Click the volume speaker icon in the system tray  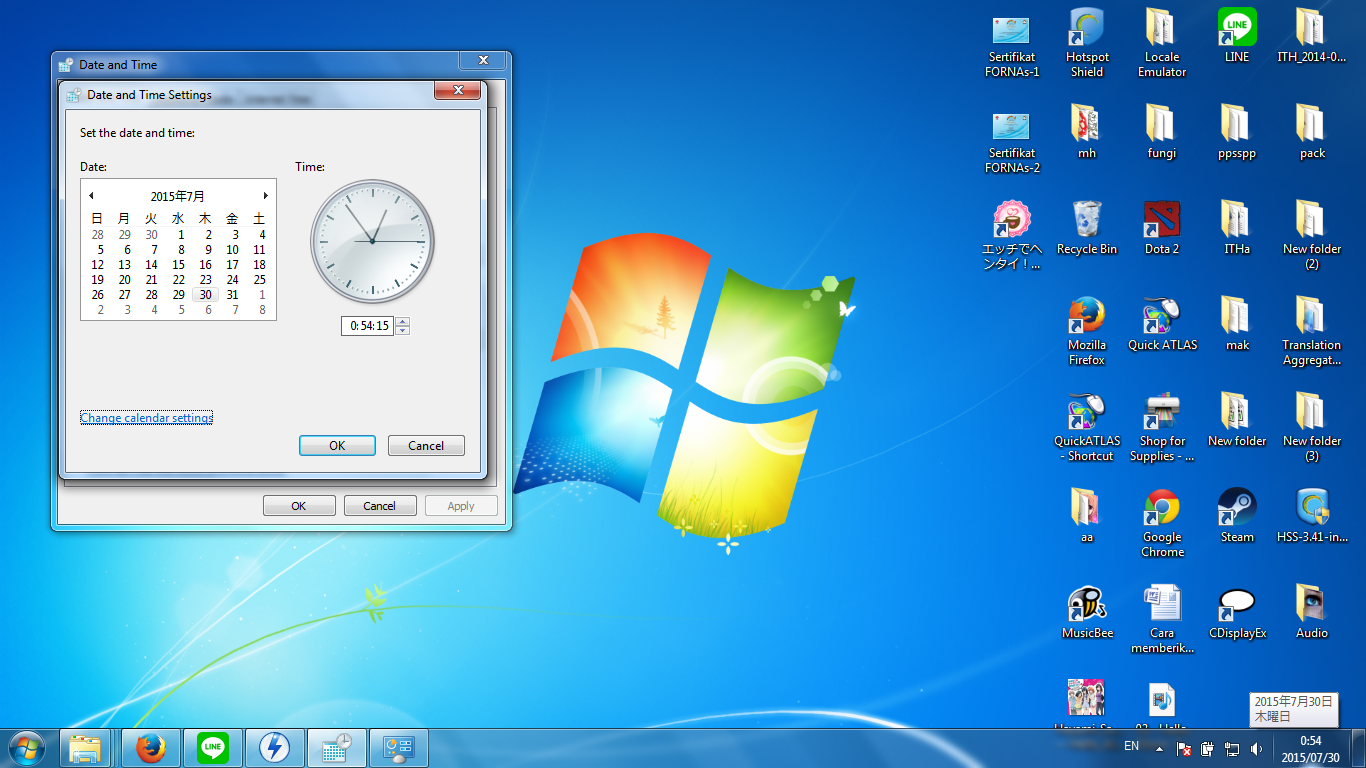pyautogui.click(x=1256, y=748)
